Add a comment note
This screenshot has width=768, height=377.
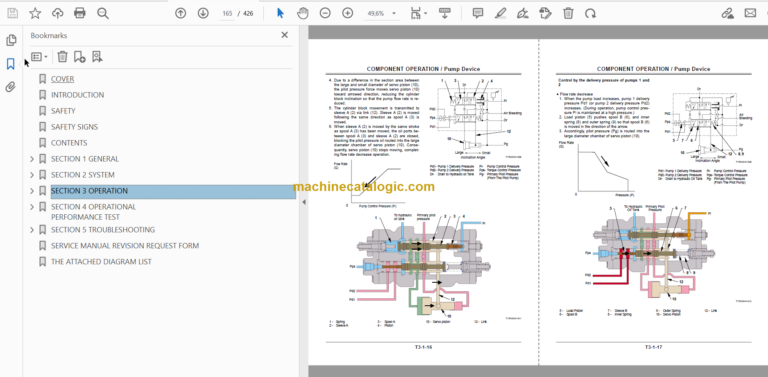478,13
